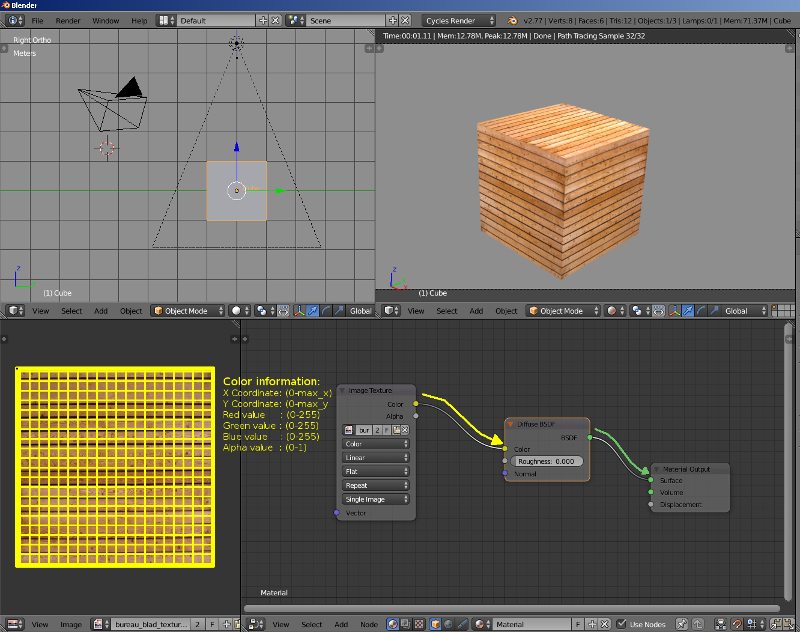
Task: Adjust the Roughness slider in the Diffuse BSDF node
Action: click(546, 461)
